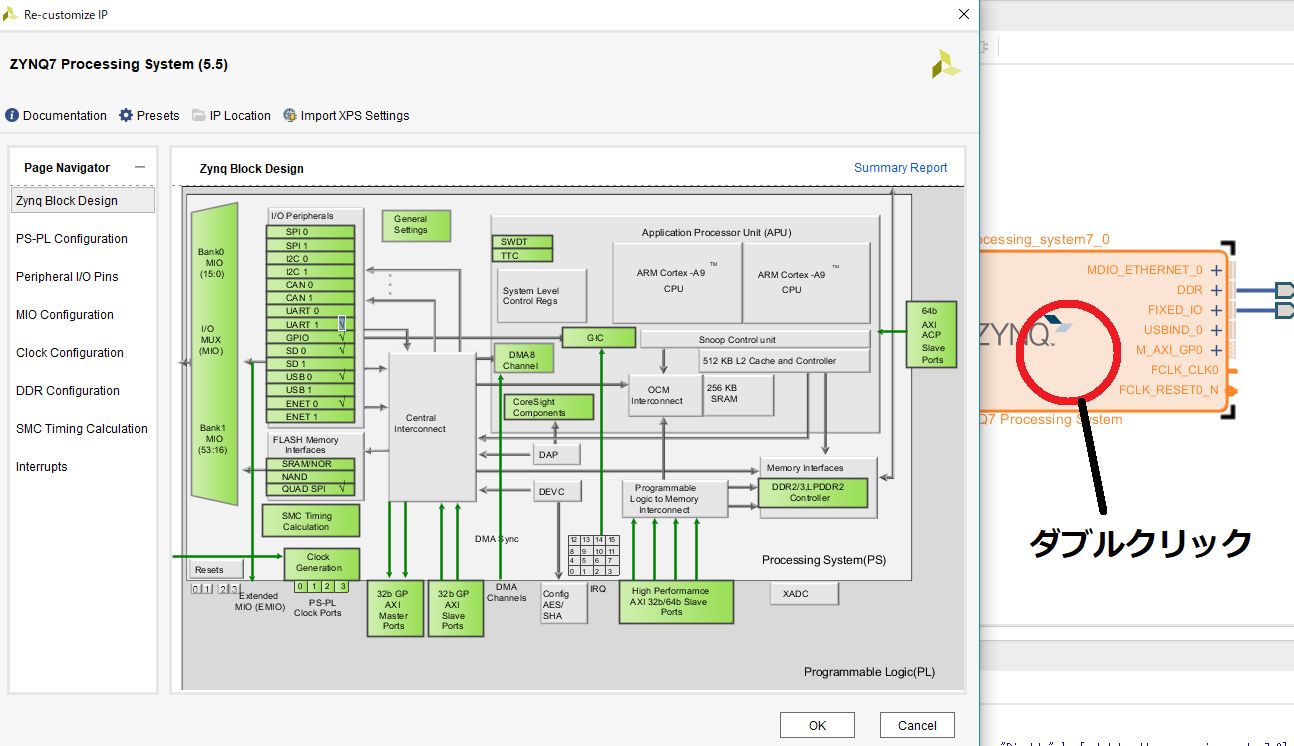Click the Presets gear icon

coord(126,116)
